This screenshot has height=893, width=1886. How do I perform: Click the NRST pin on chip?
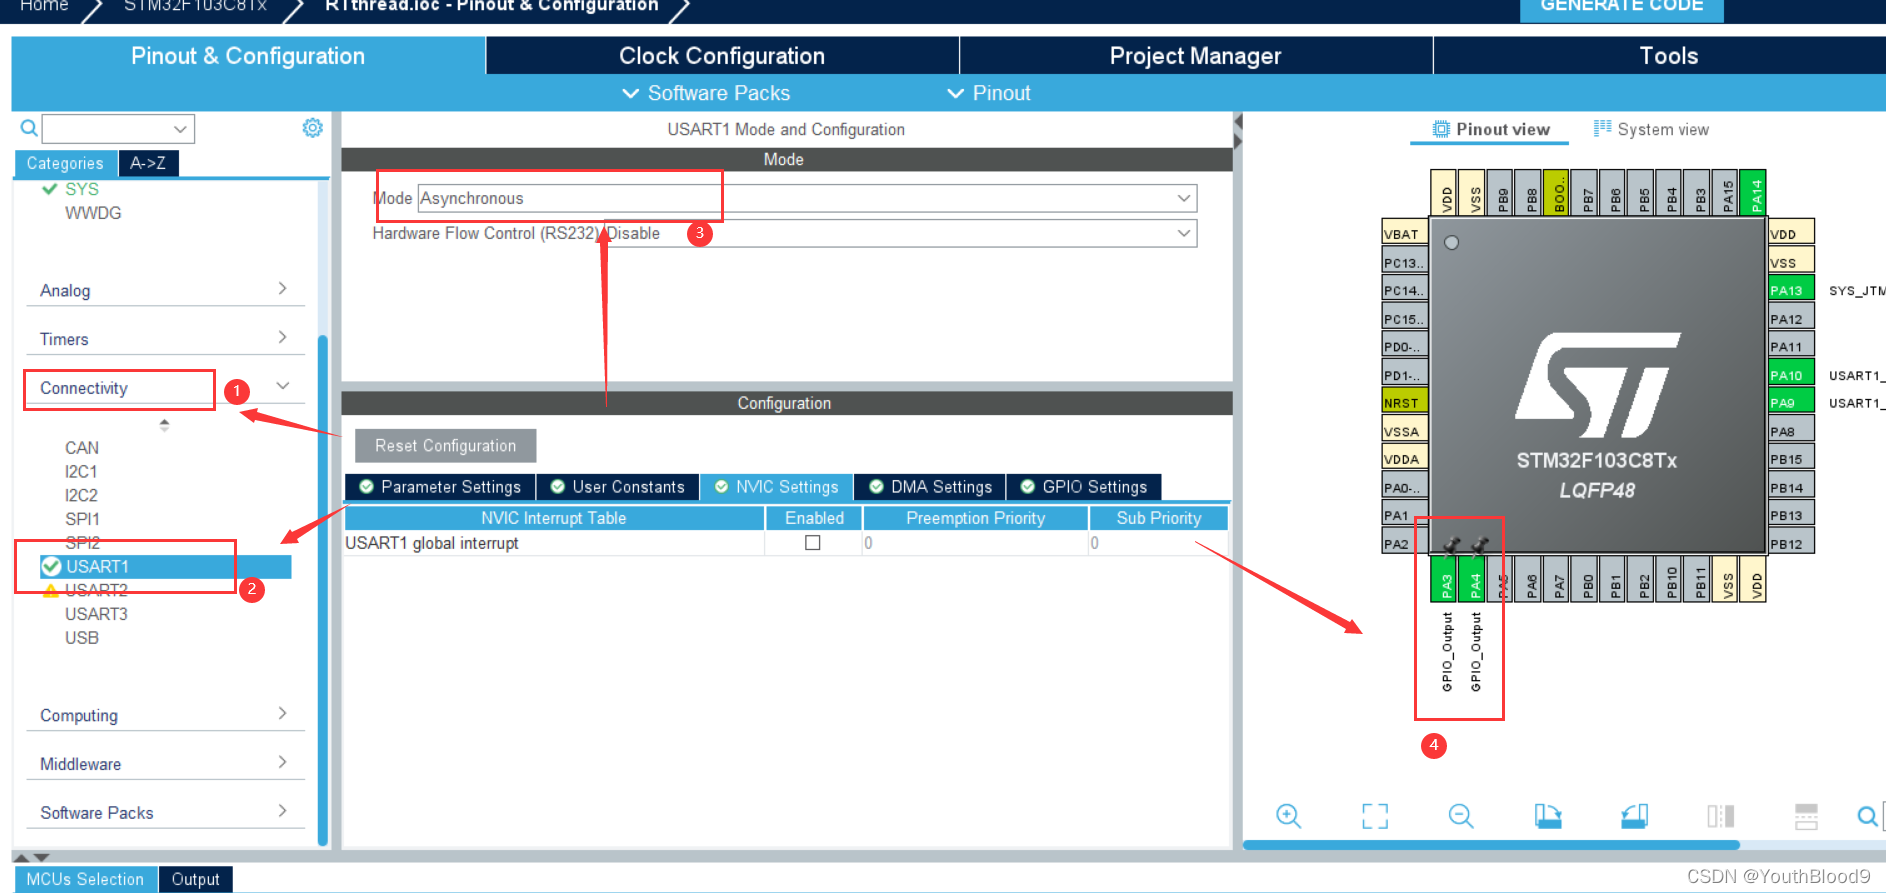tap(1404, 403)
